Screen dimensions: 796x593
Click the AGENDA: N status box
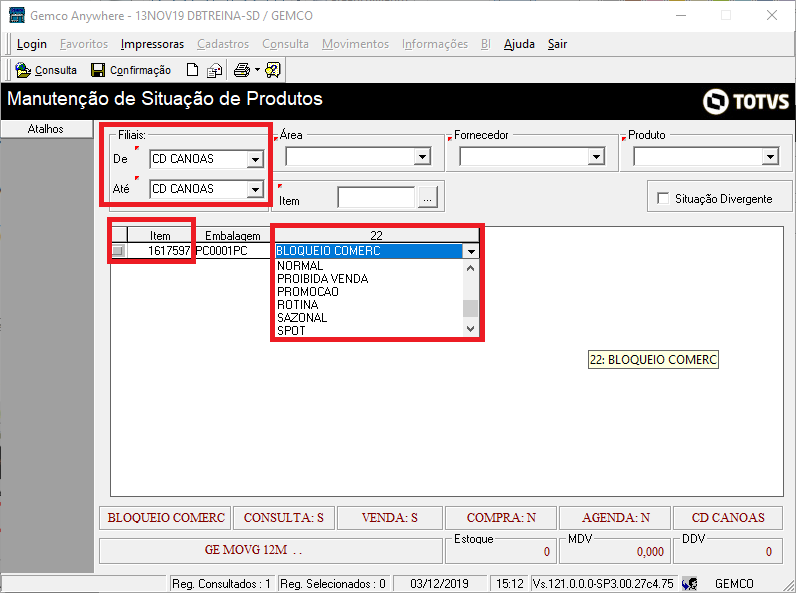click(615, 518)
